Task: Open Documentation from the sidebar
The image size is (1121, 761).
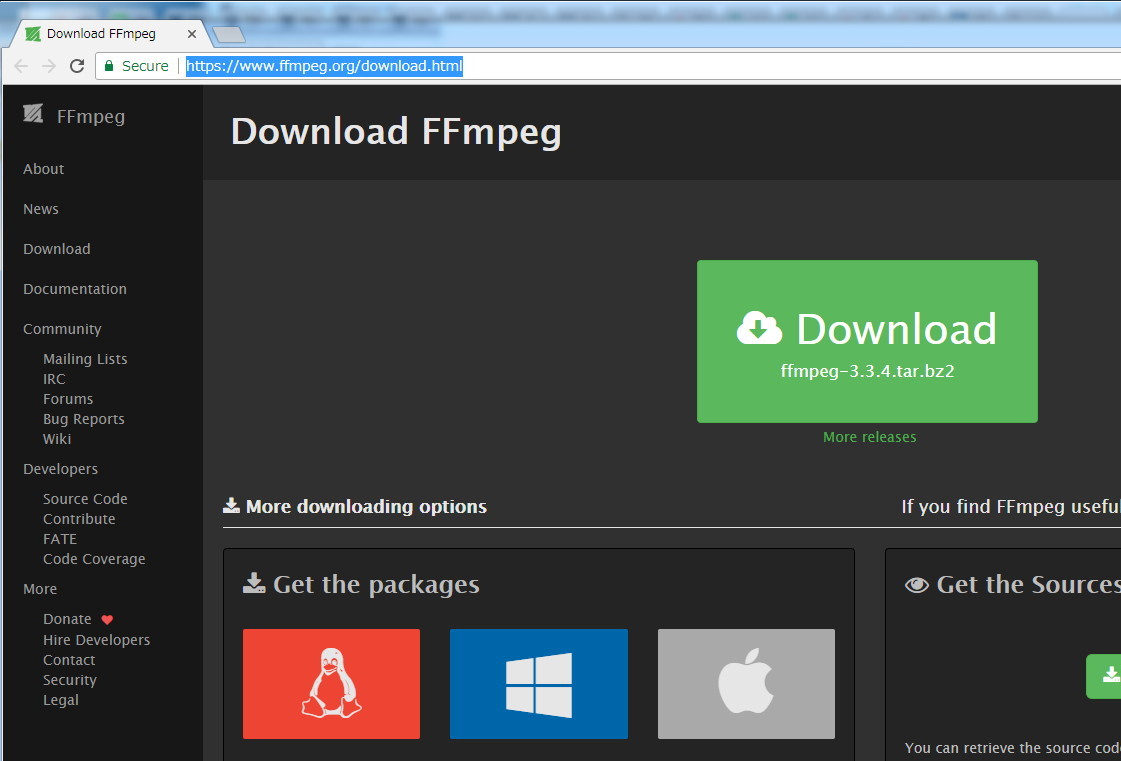Action: click(x=75, y=289)
